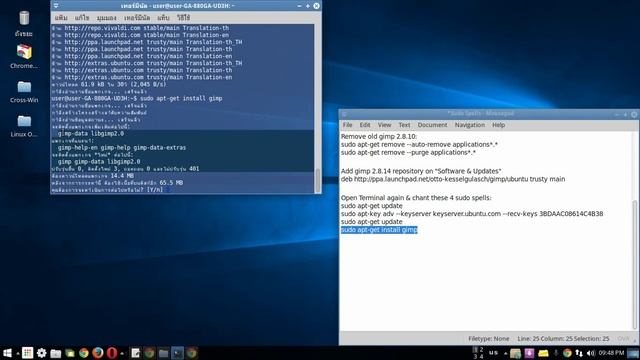Open the terminal window menu icon in titlebar

click(x=56, y=6)
